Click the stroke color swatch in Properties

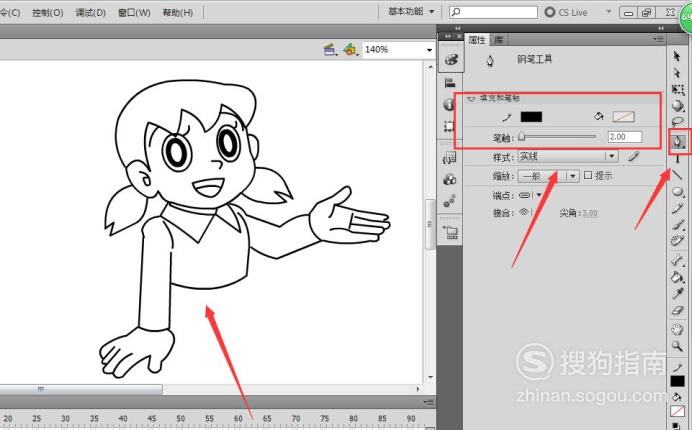point(531,117)
